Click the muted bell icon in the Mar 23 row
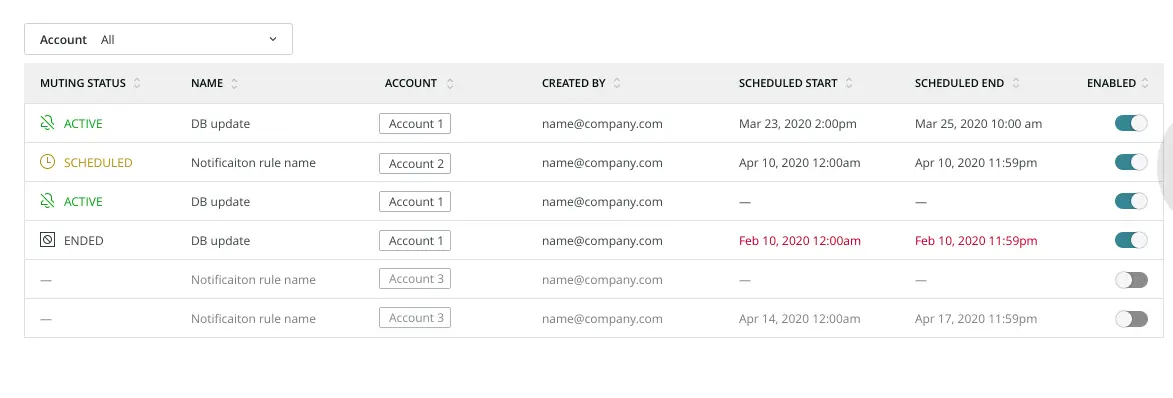The image size is (1173, 398). tap(47, 123)
